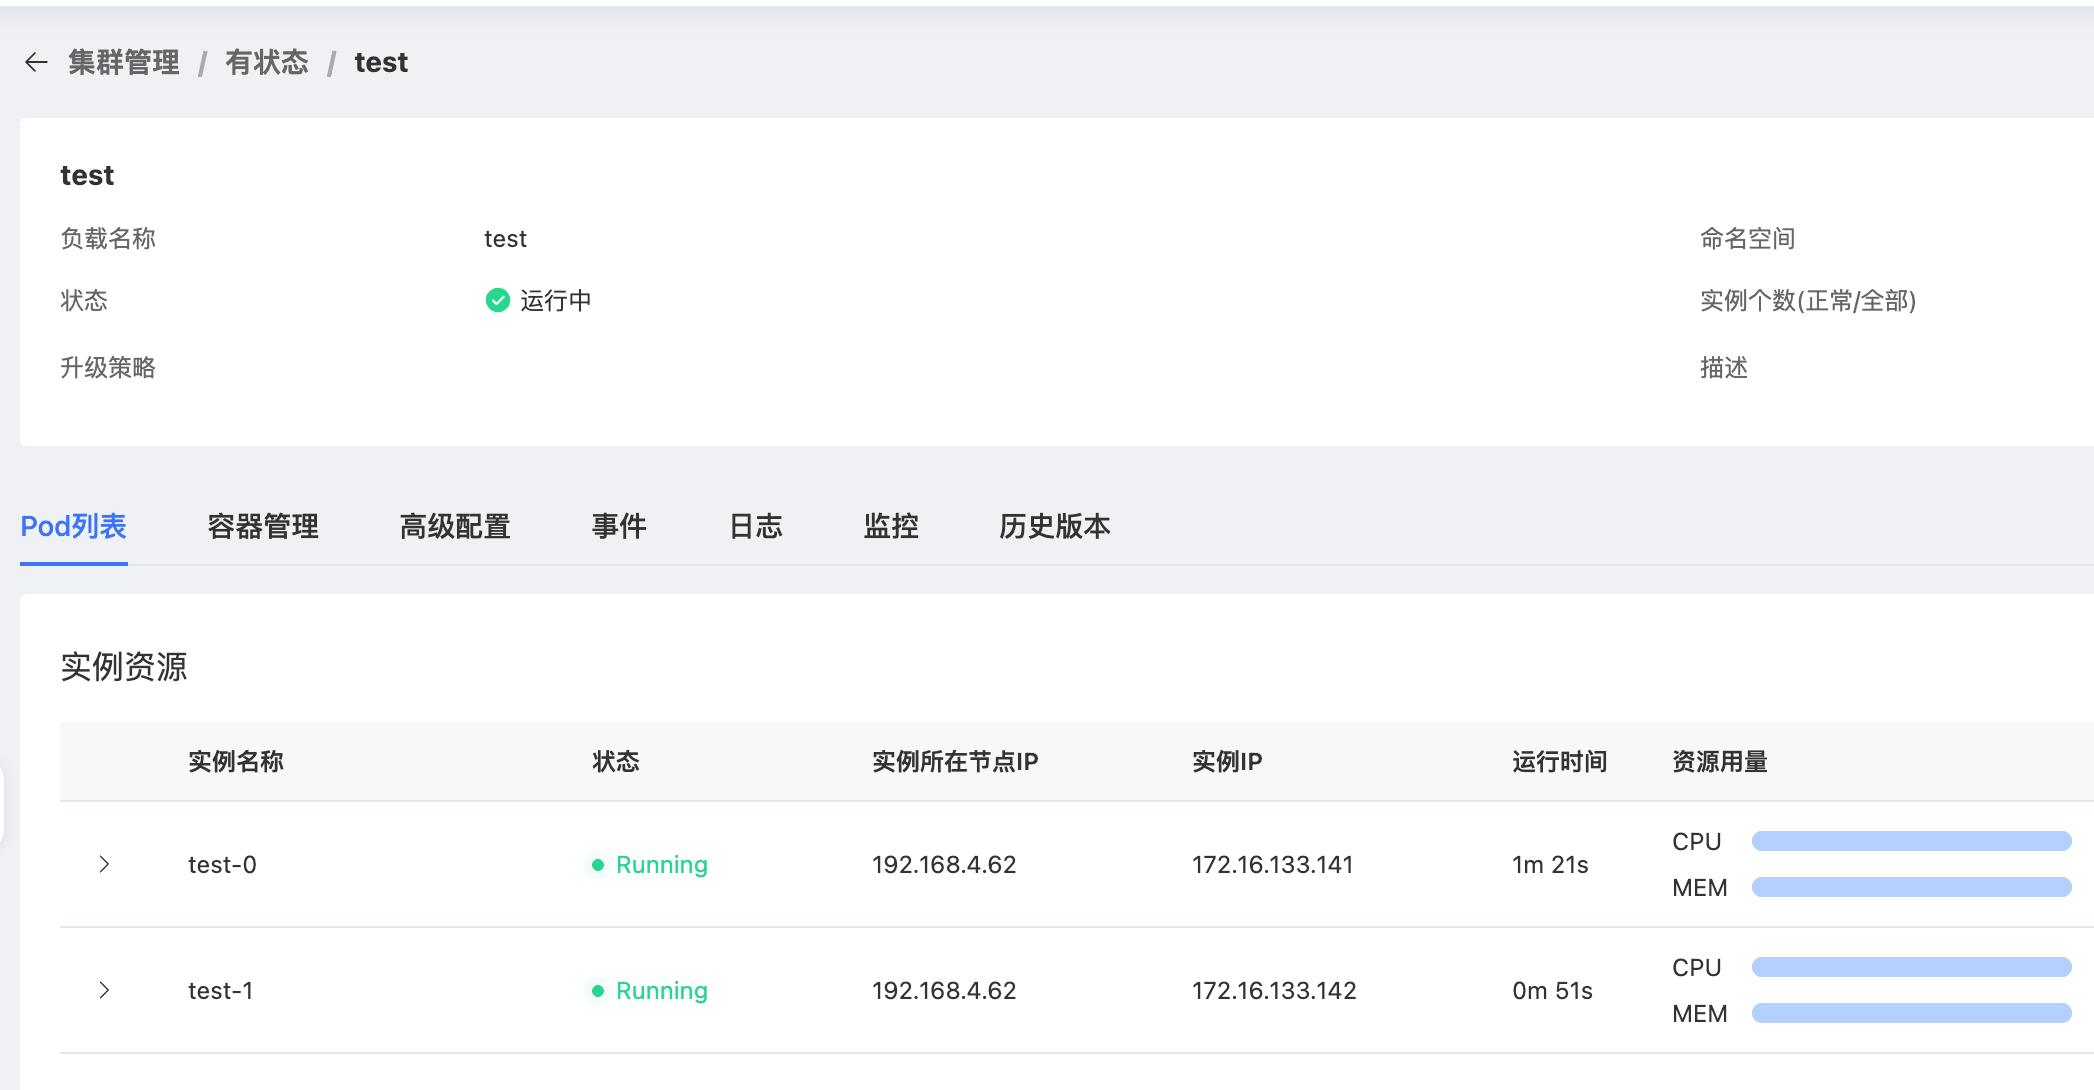2094x1090 pixels.
Task: Click the green running status check icon
Action: pyautogui.click(x=497, y=300)
